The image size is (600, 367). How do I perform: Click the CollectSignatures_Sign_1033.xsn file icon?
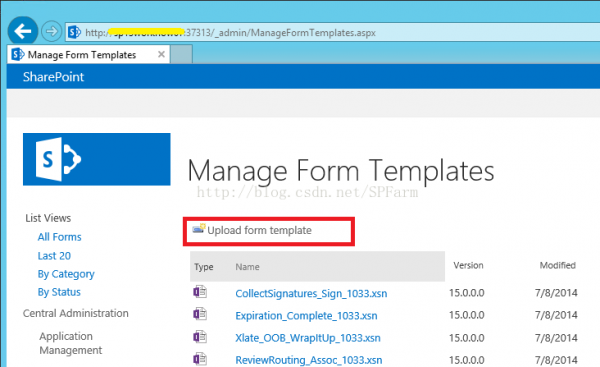tap(200, 292)
